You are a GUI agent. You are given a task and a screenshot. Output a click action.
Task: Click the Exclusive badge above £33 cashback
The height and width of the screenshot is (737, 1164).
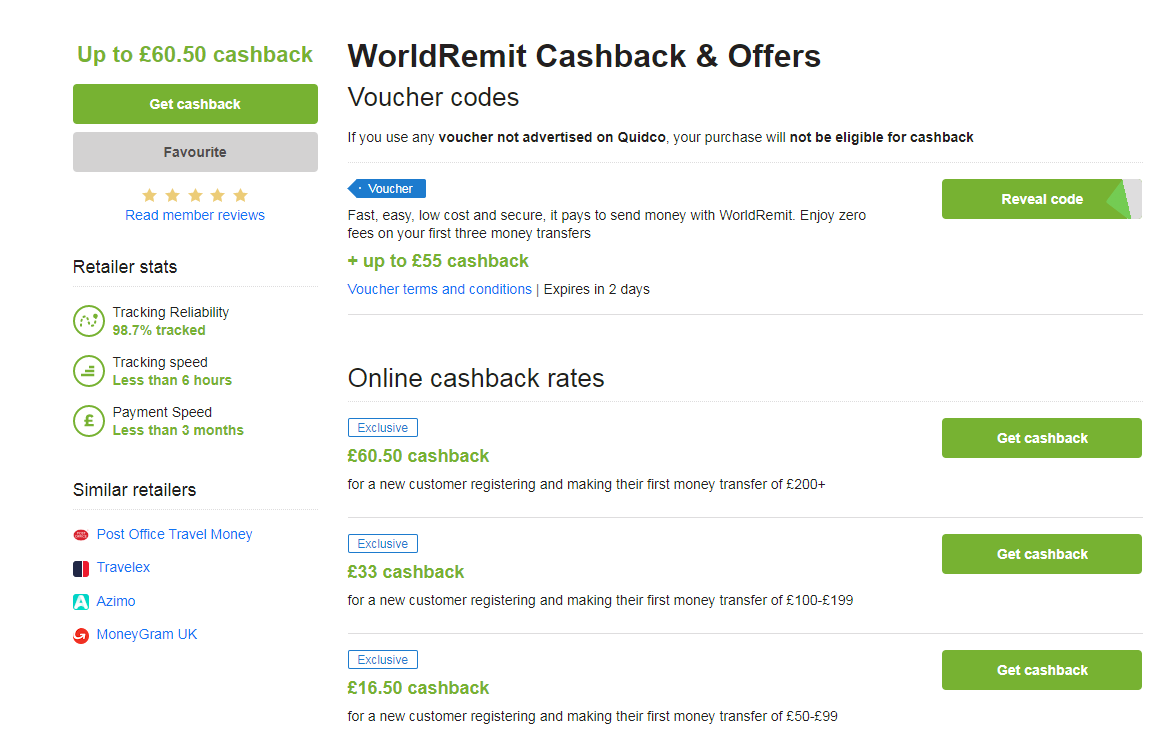coord(382,543)
